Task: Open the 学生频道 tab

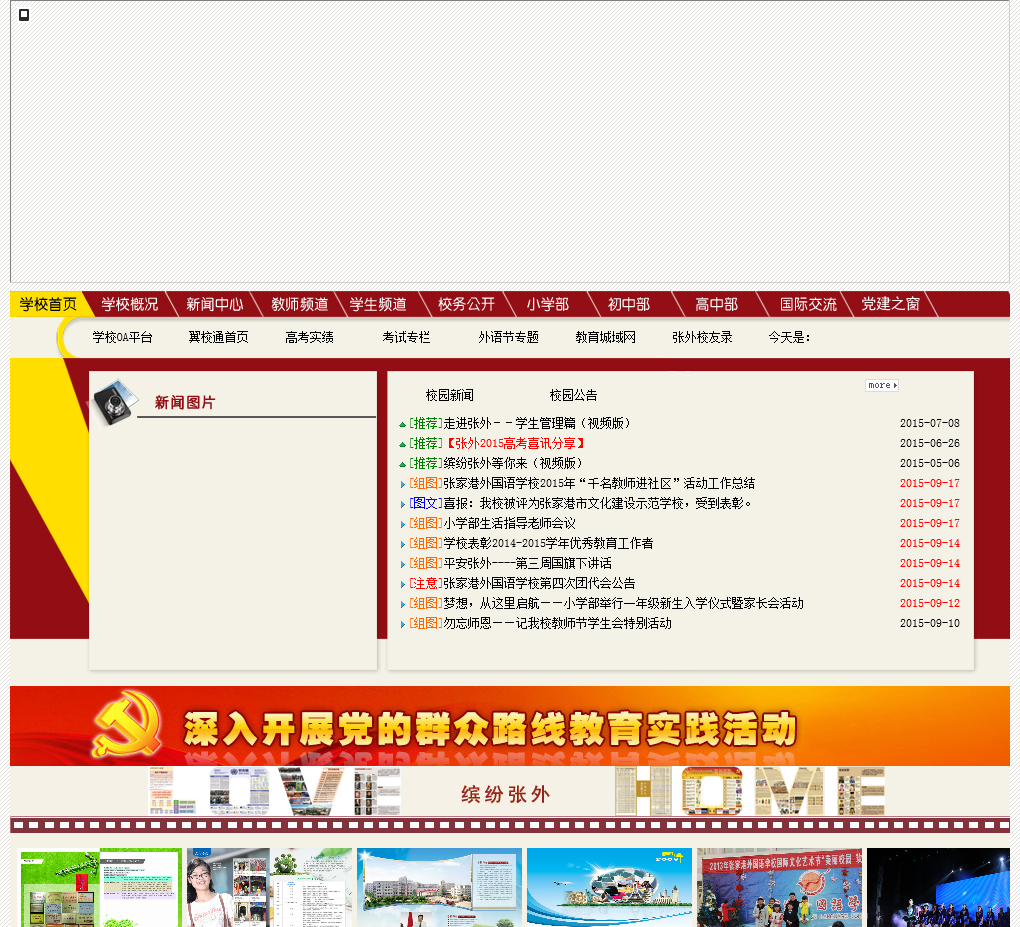Action: click(378, 304)
